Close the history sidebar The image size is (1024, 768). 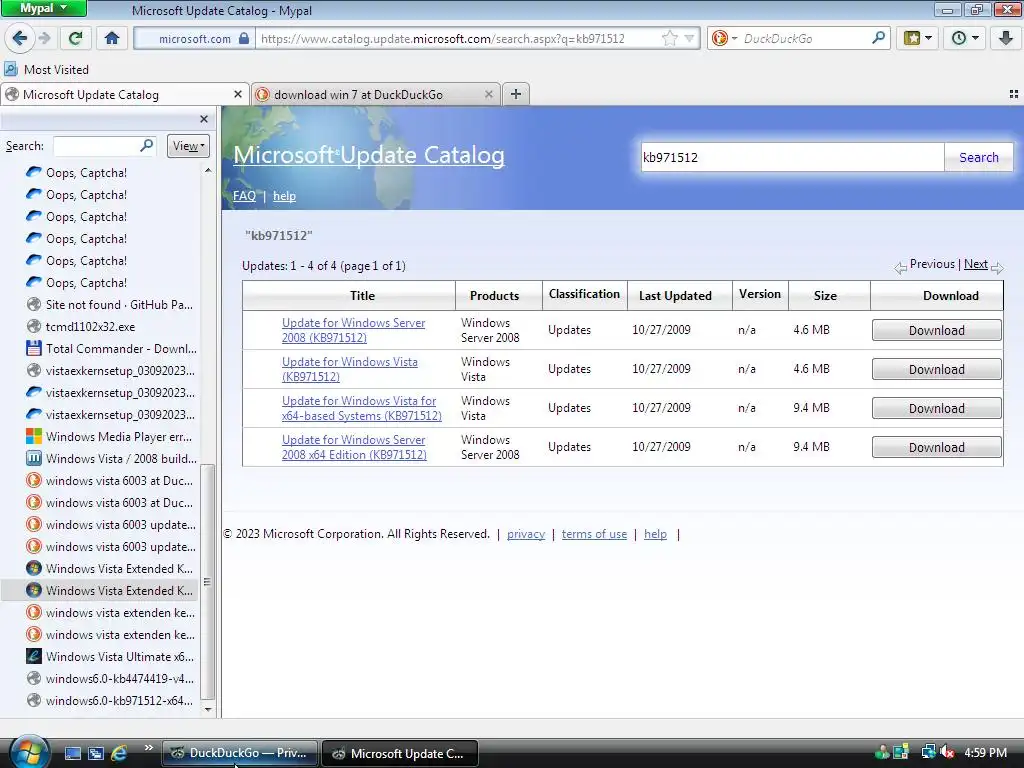(x=204, y=119)
